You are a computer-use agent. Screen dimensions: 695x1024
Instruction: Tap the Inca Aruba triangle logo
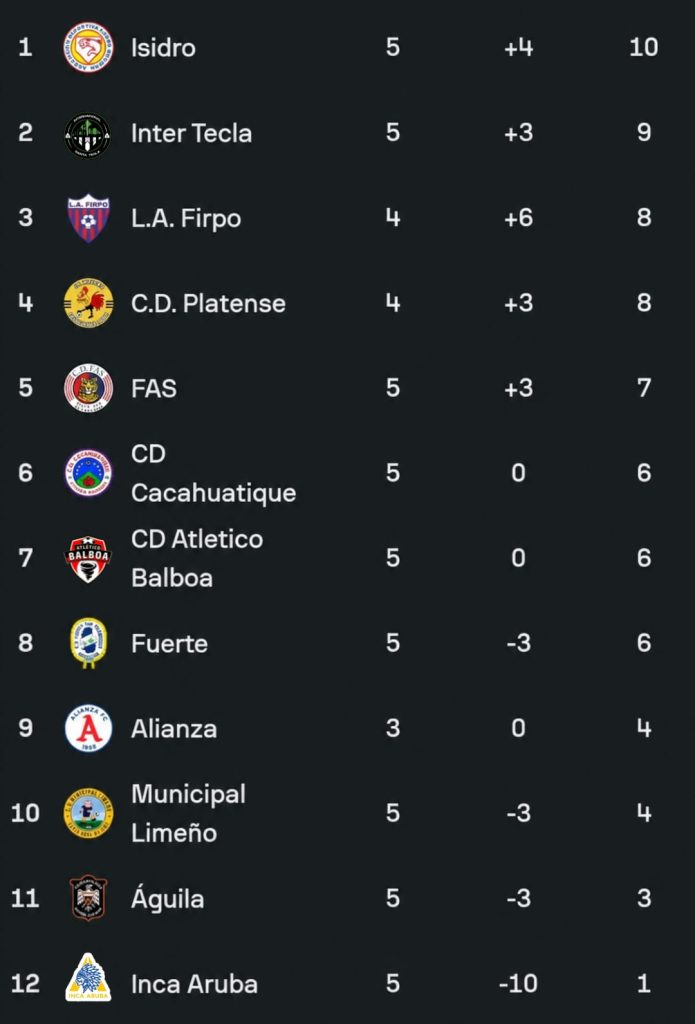(88, 978)
